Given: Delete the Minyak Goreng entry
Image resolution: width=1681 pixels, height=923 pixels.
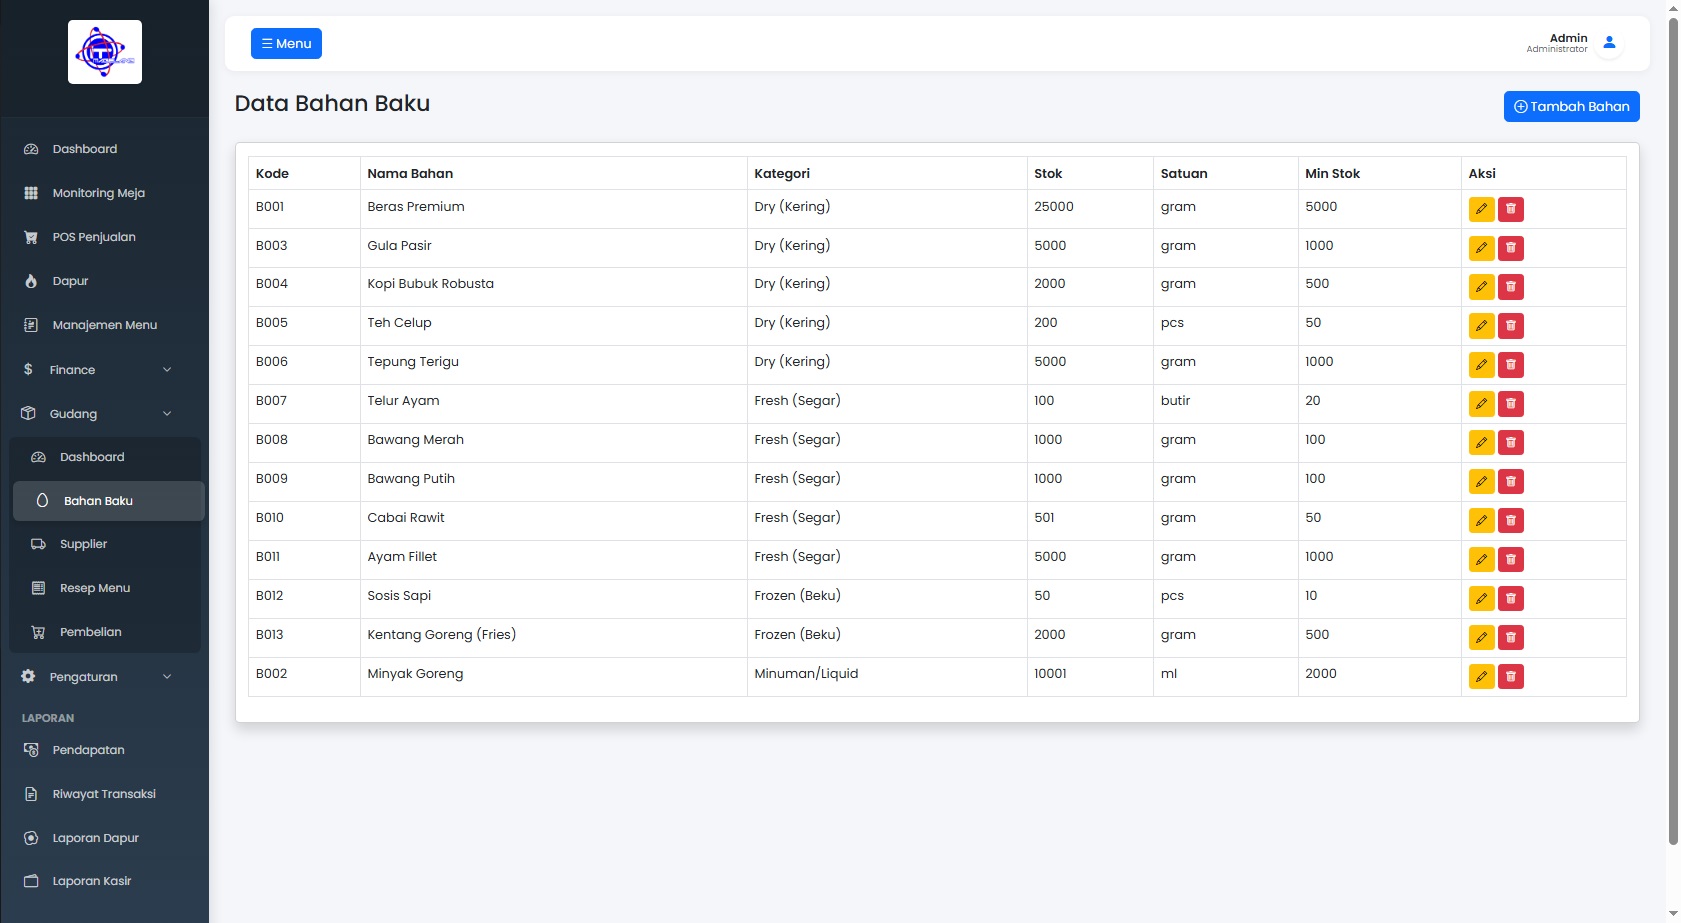Looking at the screenshot, I should pos(1511,677).
